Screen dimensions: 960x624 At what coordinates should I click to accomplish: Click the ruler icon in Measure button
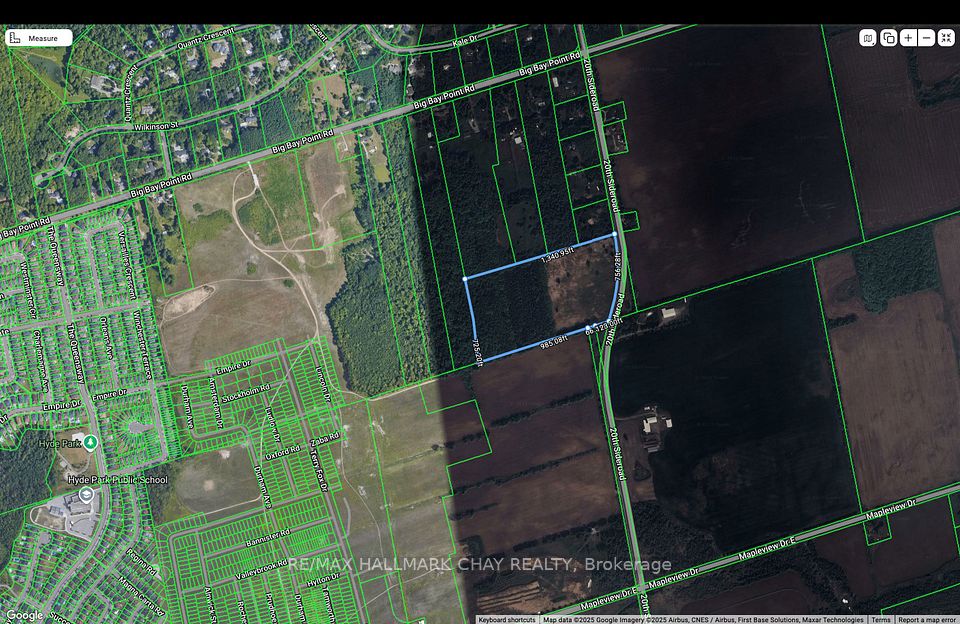[15, 38]
